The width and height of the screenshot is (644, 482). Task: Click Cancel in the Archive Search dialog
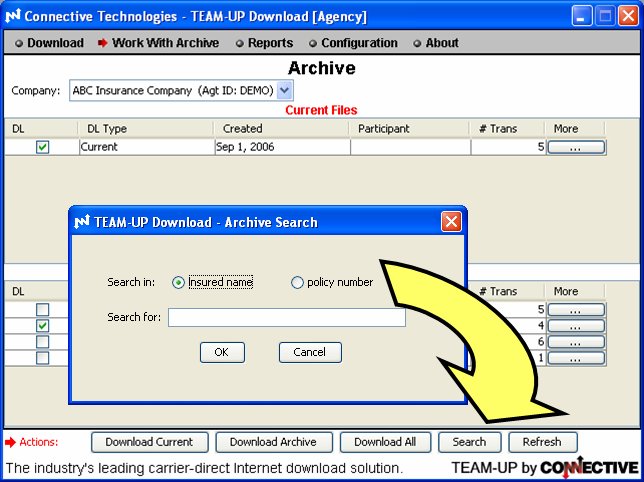[x=310, y=352]
